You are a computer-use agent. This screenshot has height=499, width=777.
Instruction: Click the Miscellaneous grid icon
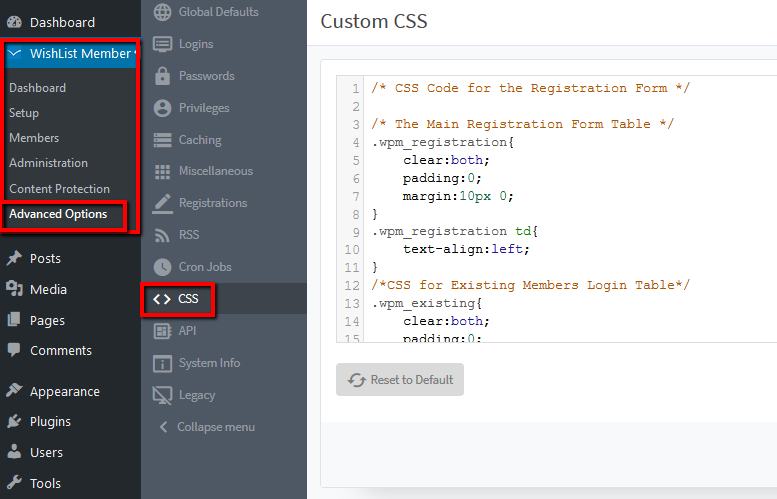click(x=162, y=171)
